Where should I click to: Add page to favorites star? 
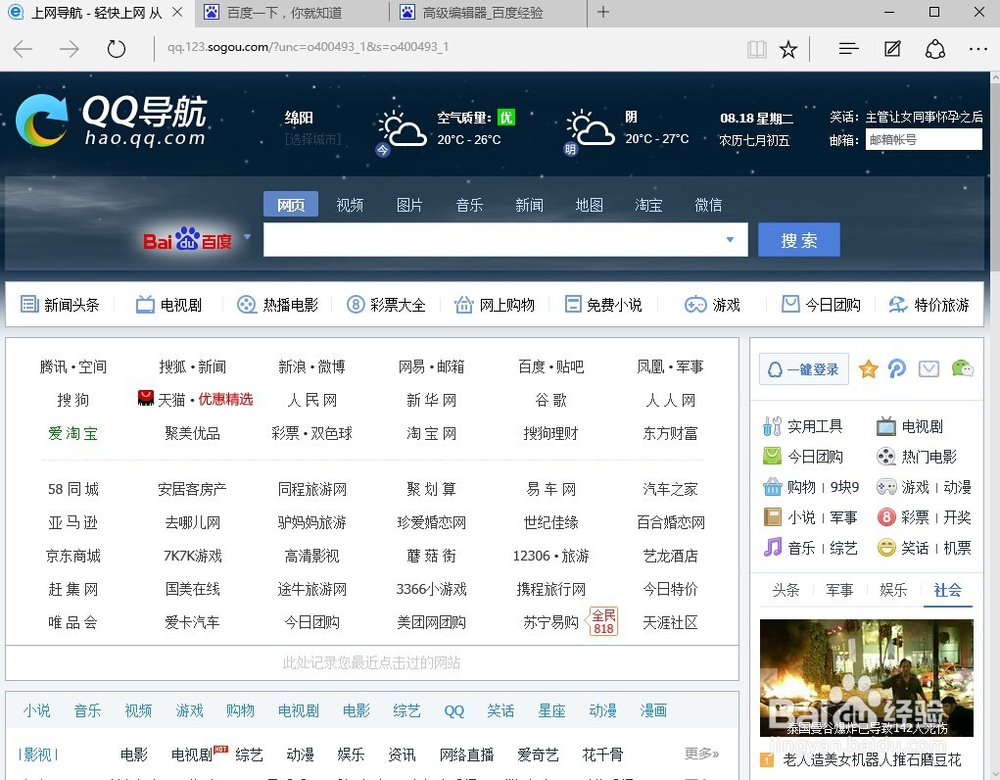[x=788, y=49]
